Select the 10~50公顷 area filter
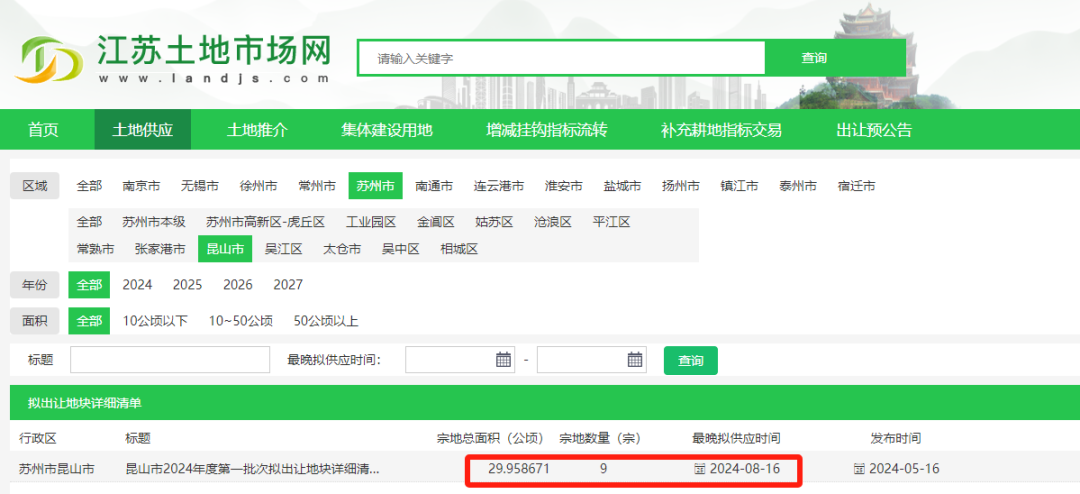This screenshot has height=494, width=1080. pyautogui.click(x=240, y=321)
